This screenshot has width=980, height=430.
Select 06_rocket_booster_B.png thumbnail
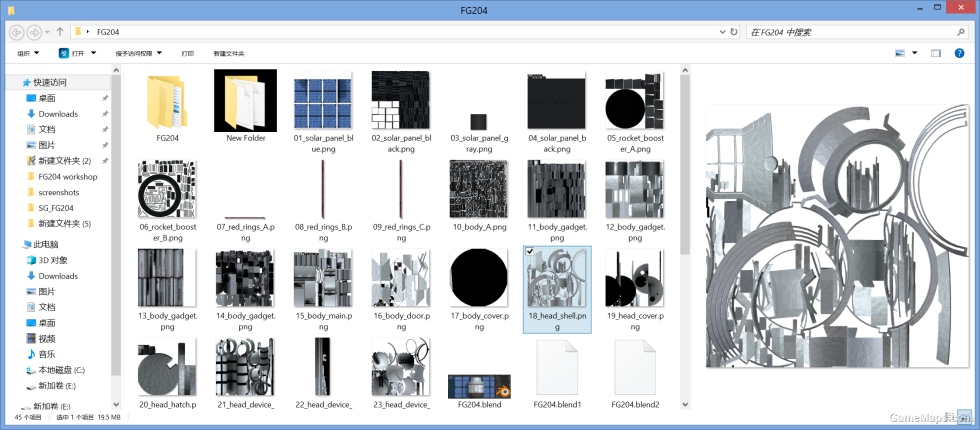pos(167,189)
